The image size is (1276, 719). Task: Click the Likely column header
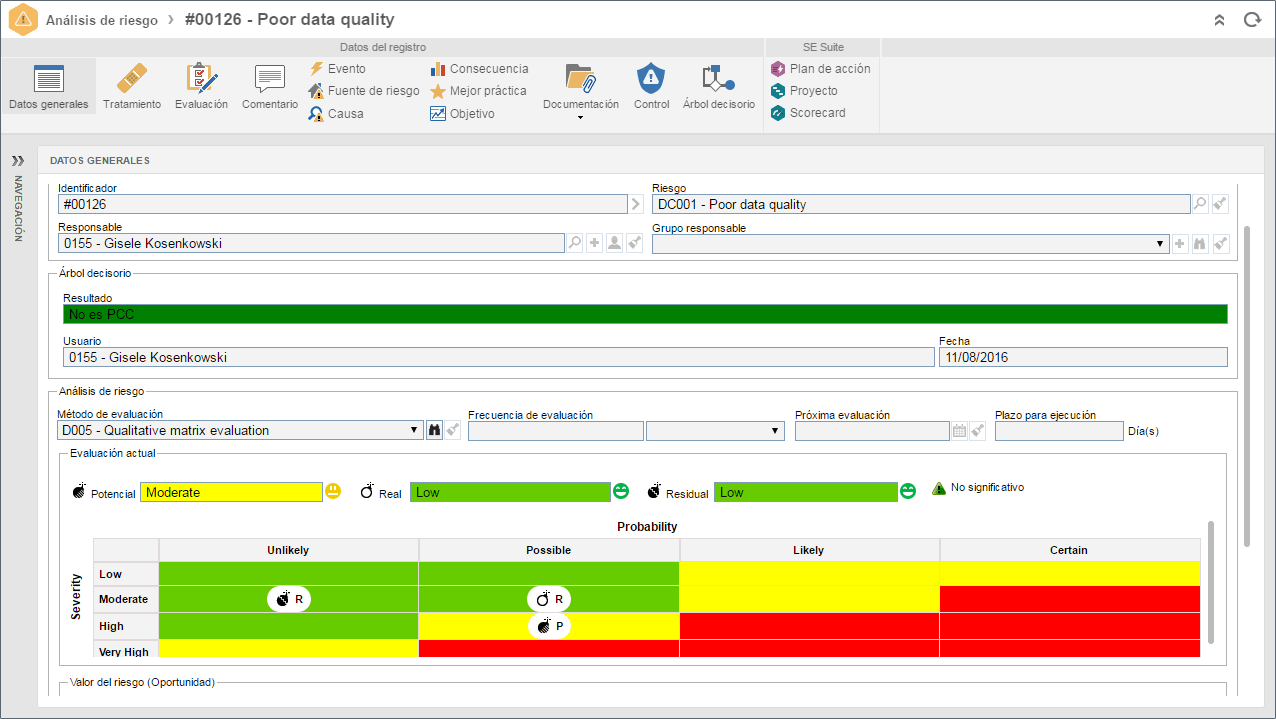tap(809, 550)
